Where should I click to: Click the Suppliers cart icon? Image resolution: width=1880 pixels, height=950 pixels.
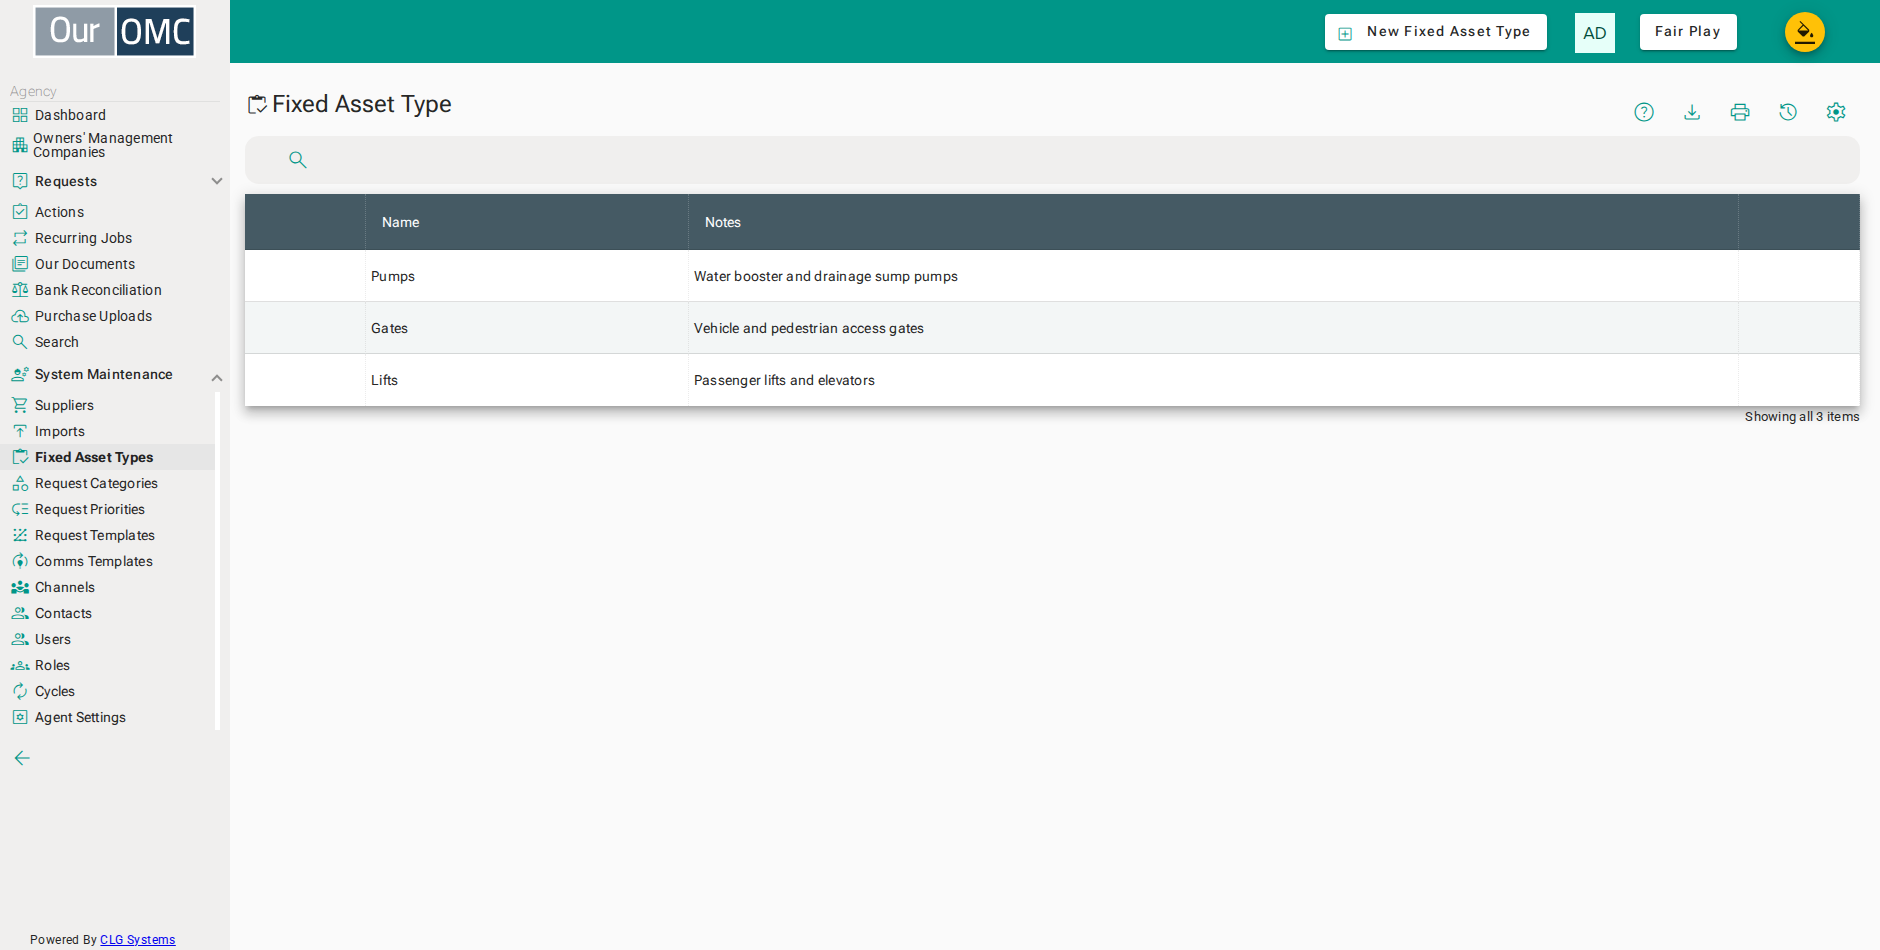tap(20, 405)
